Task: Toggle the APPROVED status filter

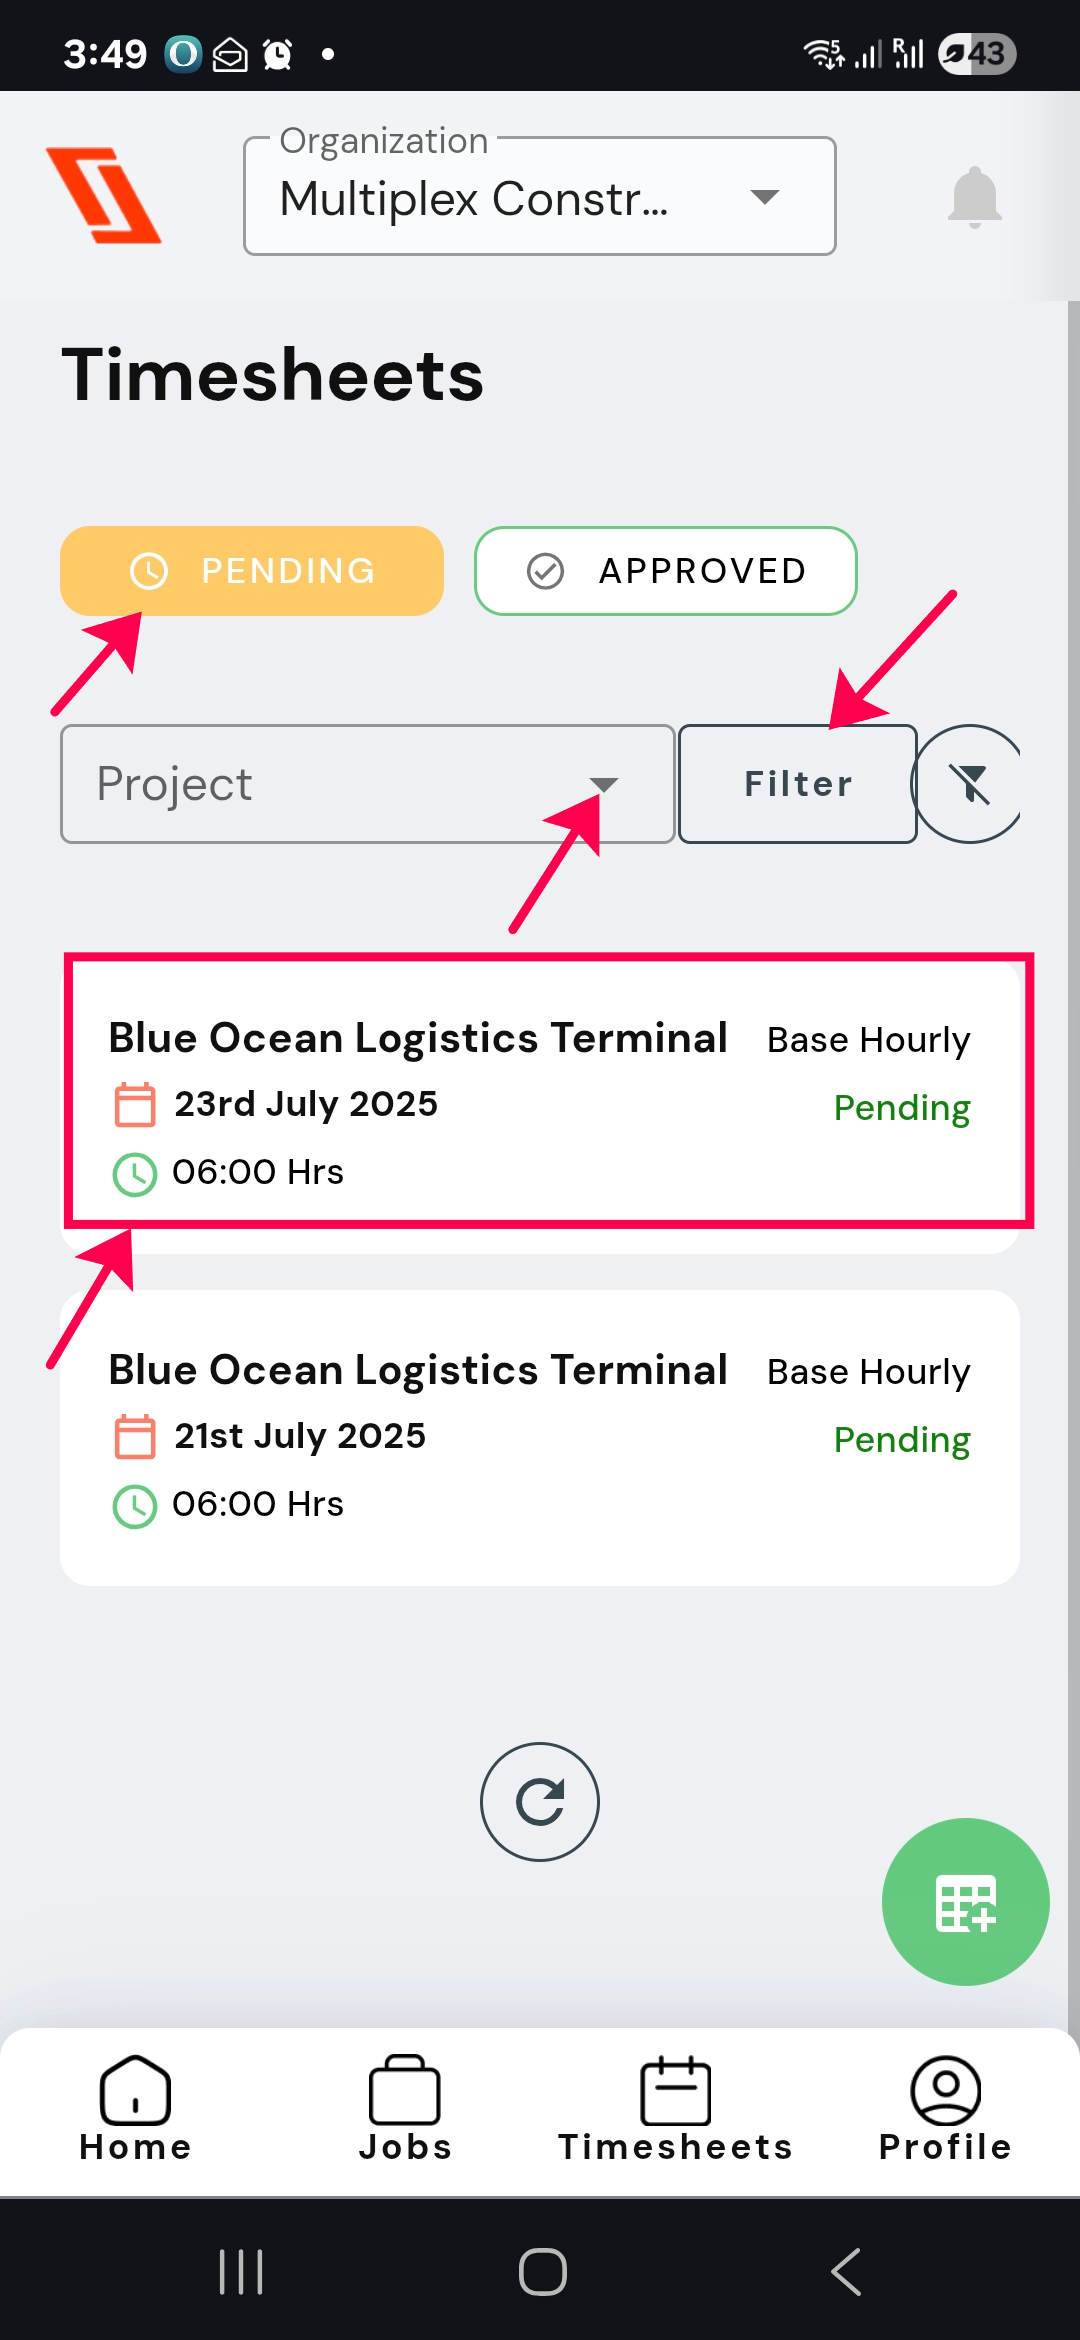Action: 665,571
